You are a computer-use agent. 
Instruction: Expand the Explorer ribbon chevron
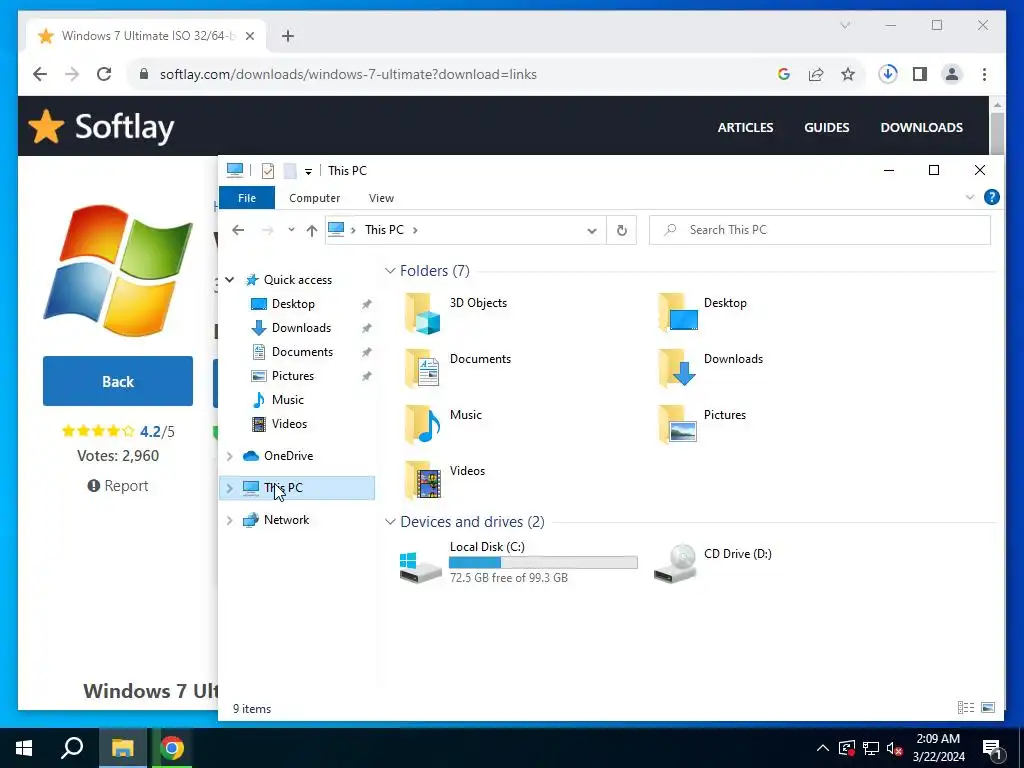tap(970, 197)
